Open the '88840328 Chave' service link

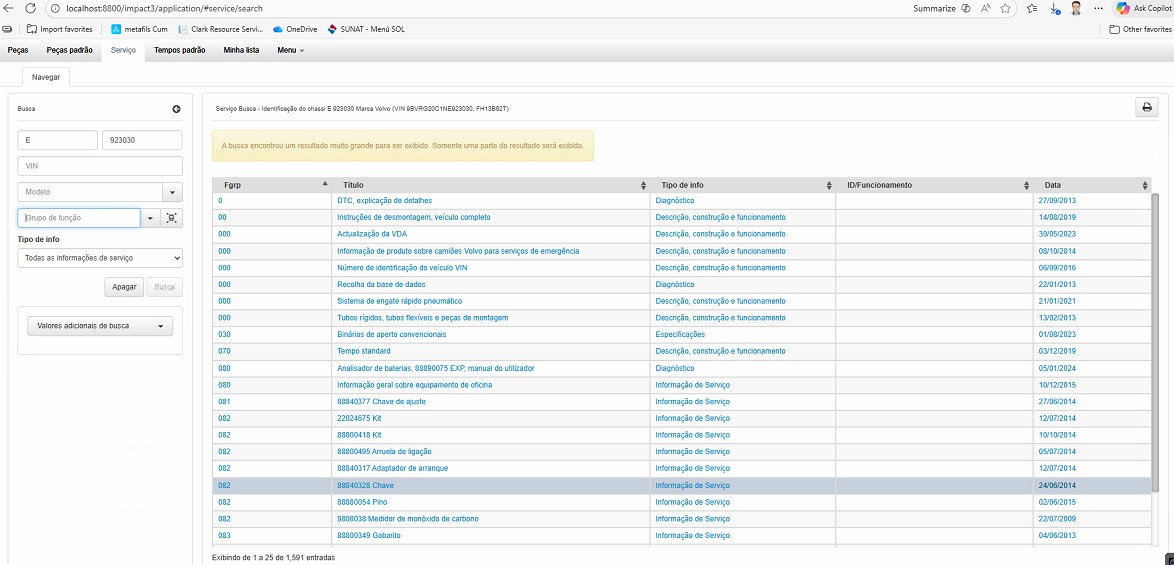coord(365,485)
